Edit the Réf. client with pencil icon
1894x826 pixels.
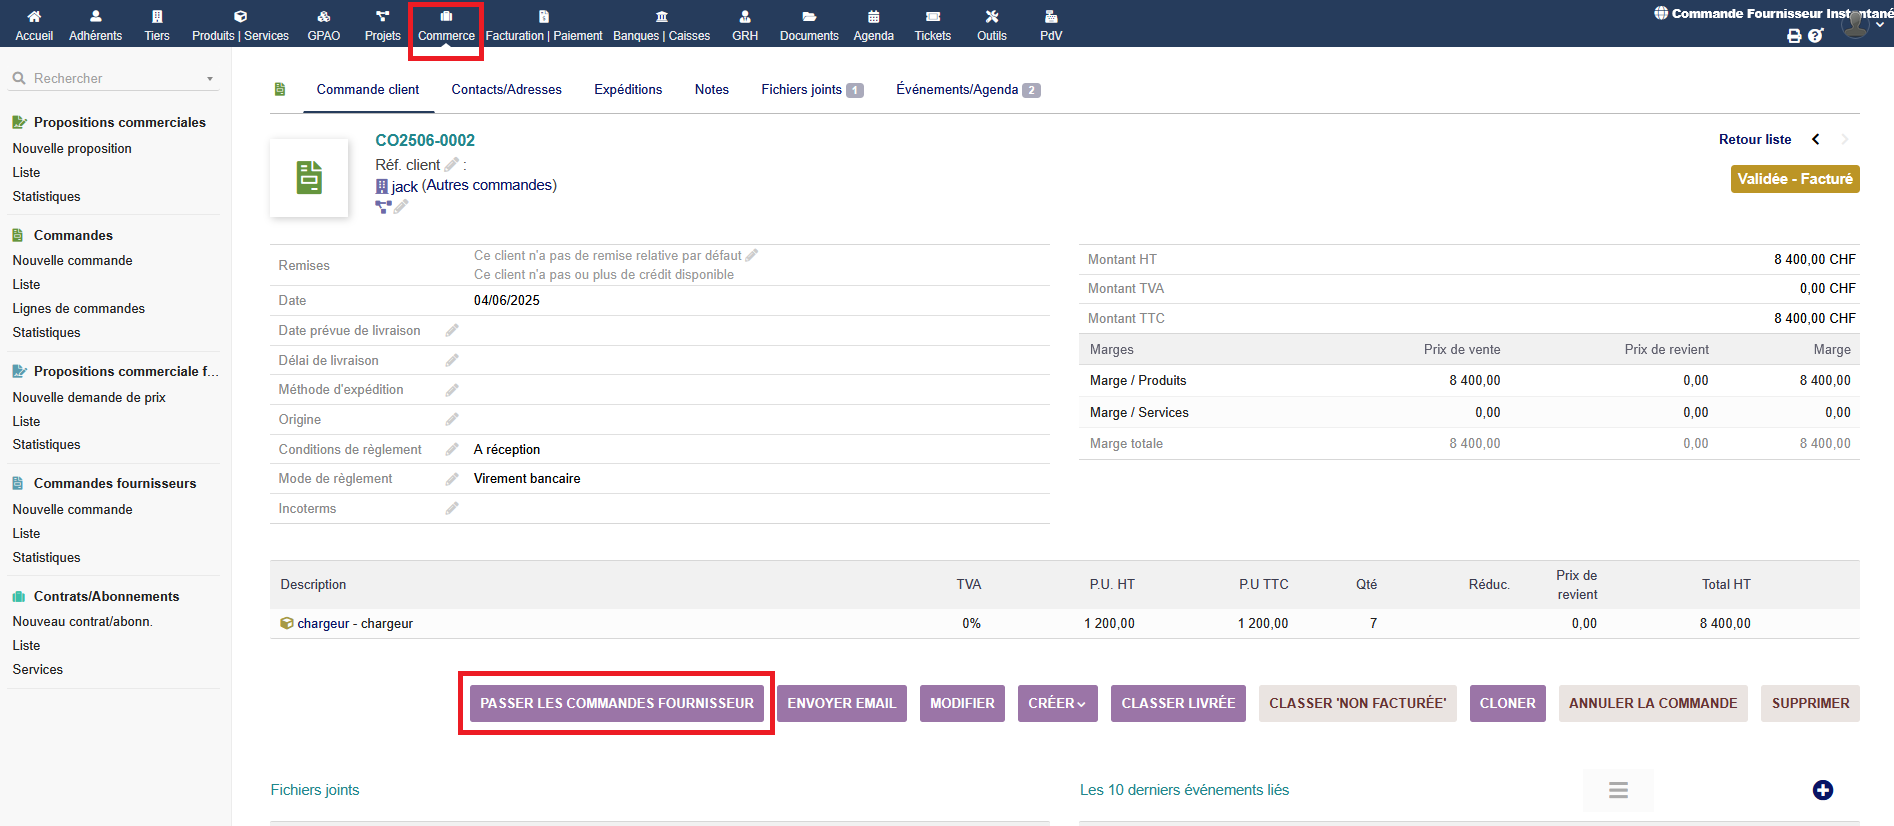pyautogui.click(x=451, y=165)
